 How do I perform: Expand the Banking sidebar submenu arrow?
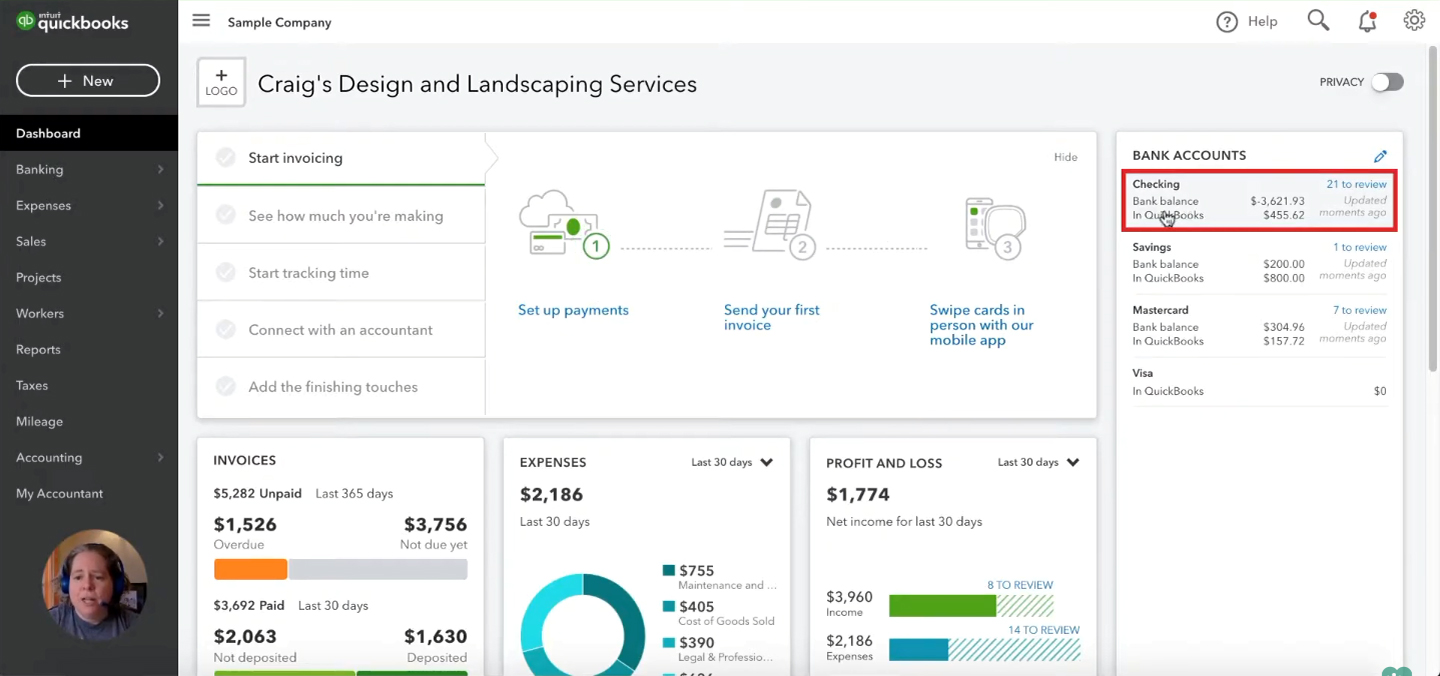160,170
